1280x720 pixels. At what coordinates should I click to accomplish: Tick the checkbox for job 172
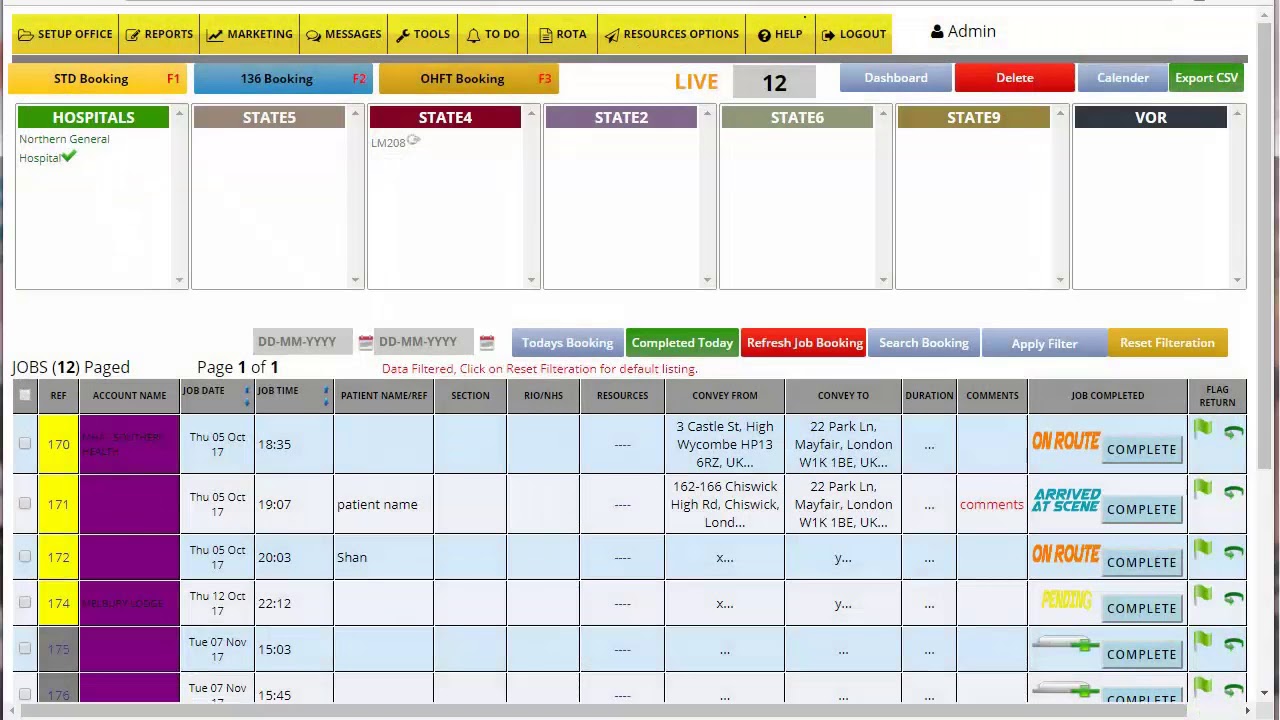click(x=25, y=557)
